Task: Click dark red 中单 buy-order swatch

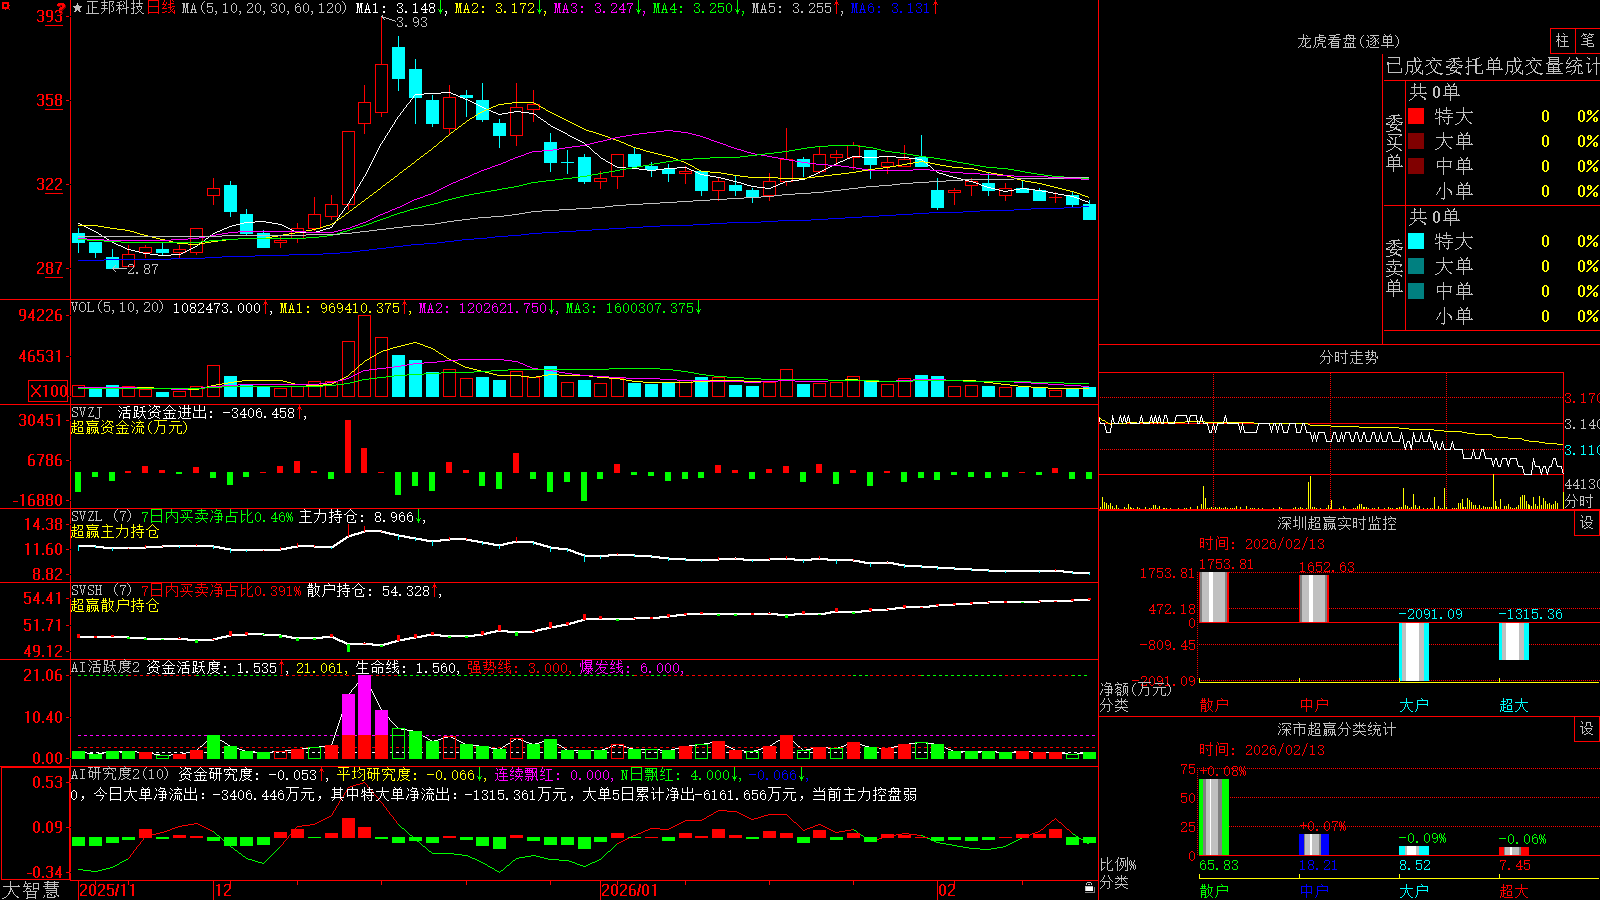Action: [x=1416, y=166]
